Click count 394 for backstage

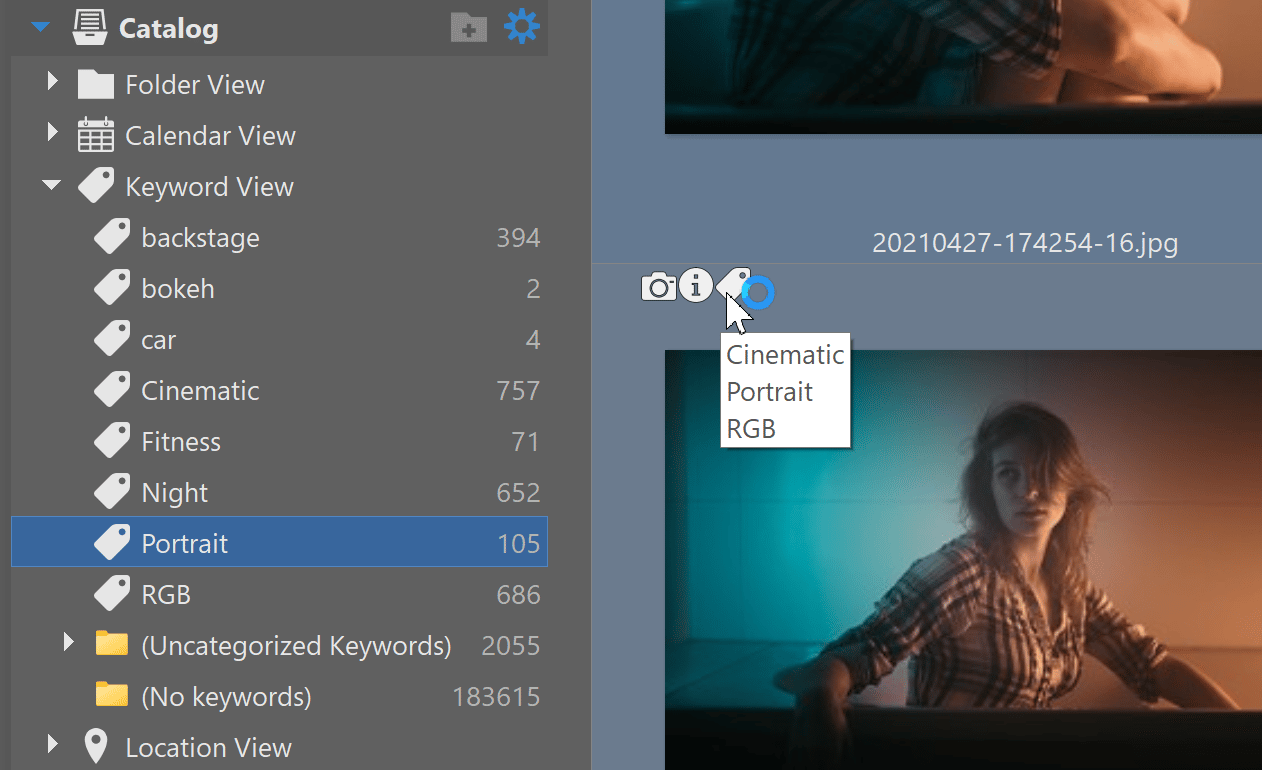[518, 238]
